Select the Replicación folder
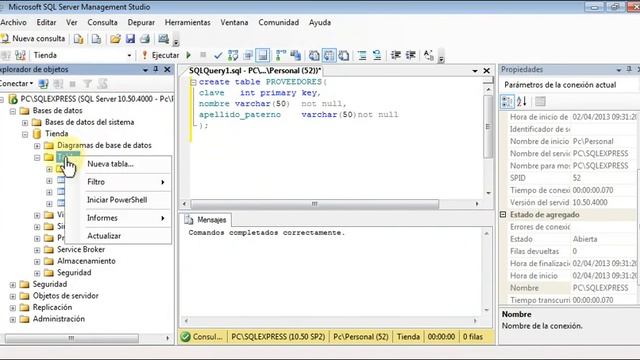Image resolution: width=640 pixels, height=360 pixels. click(x=52, y=307)
